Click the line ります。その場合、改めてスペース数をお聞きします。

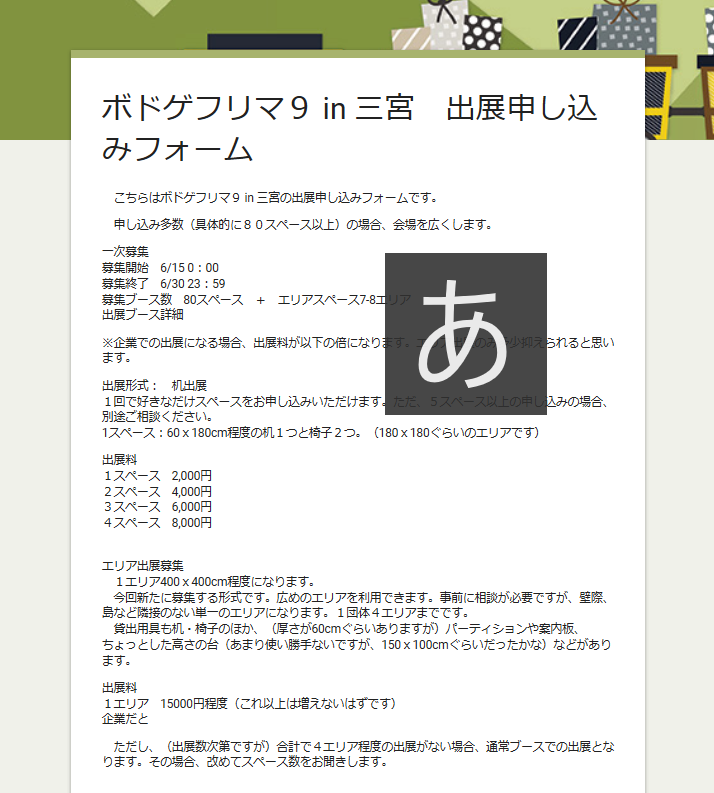point(245,762)
